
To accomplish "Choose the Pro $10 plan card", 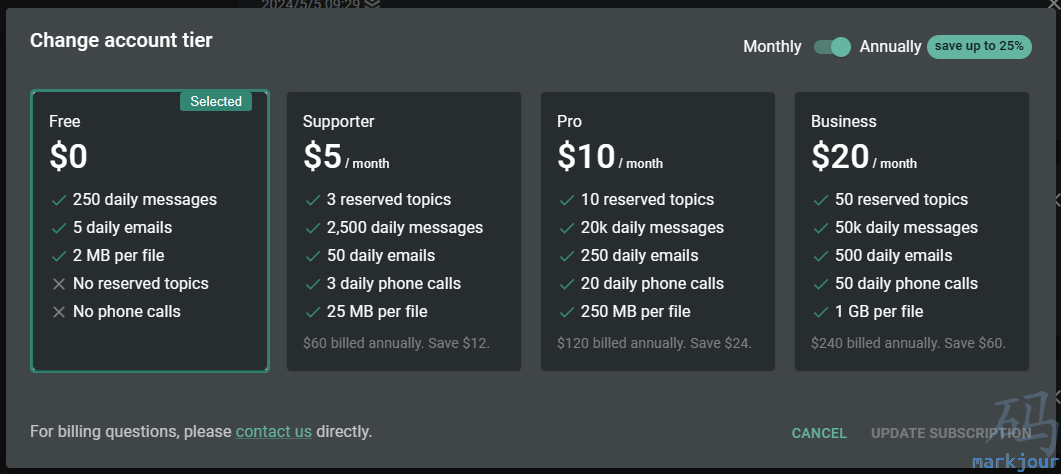I will pyautogui.click(x=658, y=231).
